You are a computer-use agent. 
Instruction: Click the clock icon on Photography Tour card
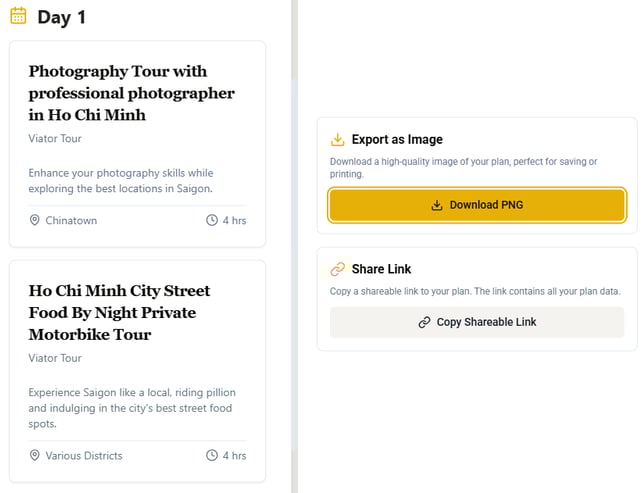pos(212,220)
